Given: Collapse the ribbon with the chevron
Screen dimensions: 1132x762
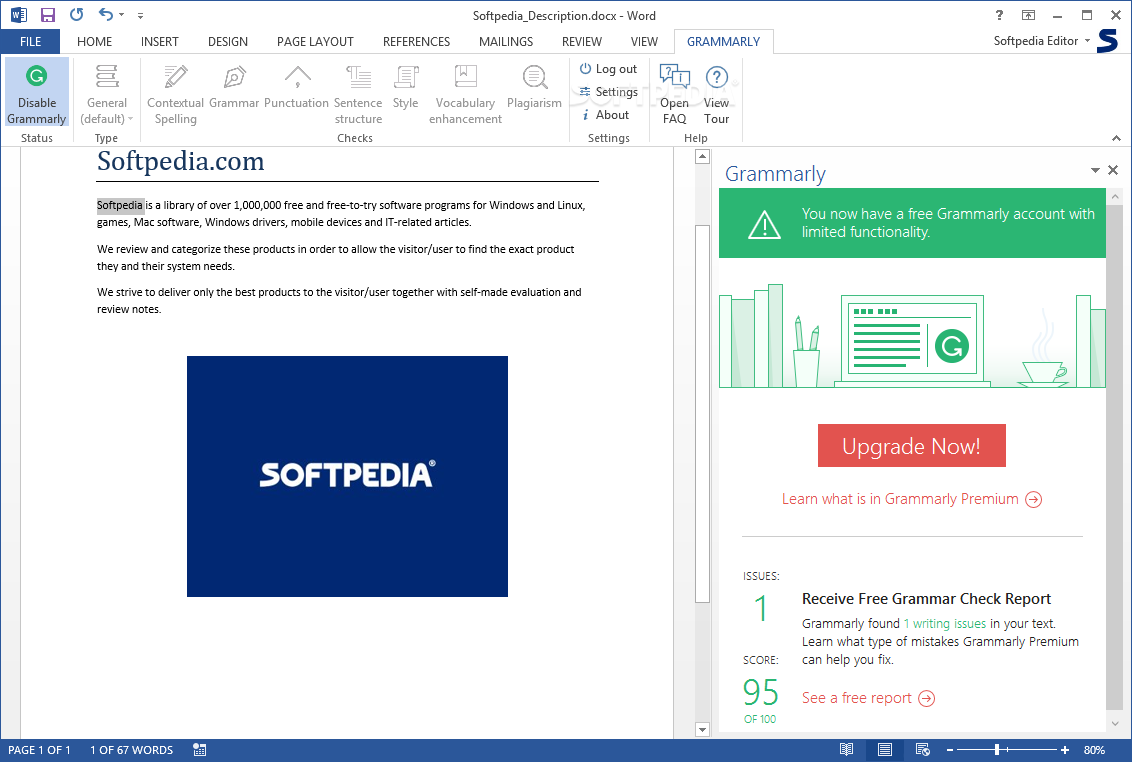Looking at the screenshot, I should point(1116,138).
